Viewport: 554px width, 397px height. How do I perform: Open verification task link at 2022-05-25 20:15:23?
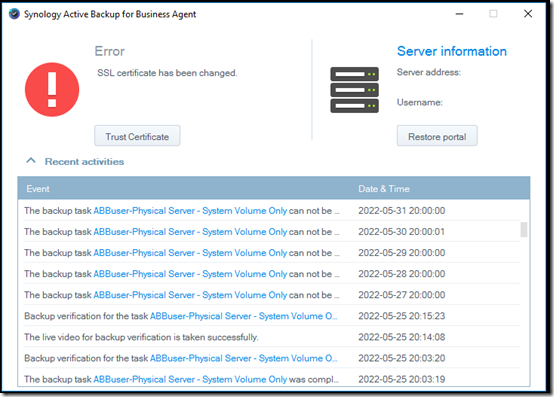click(x=244, y=316)
